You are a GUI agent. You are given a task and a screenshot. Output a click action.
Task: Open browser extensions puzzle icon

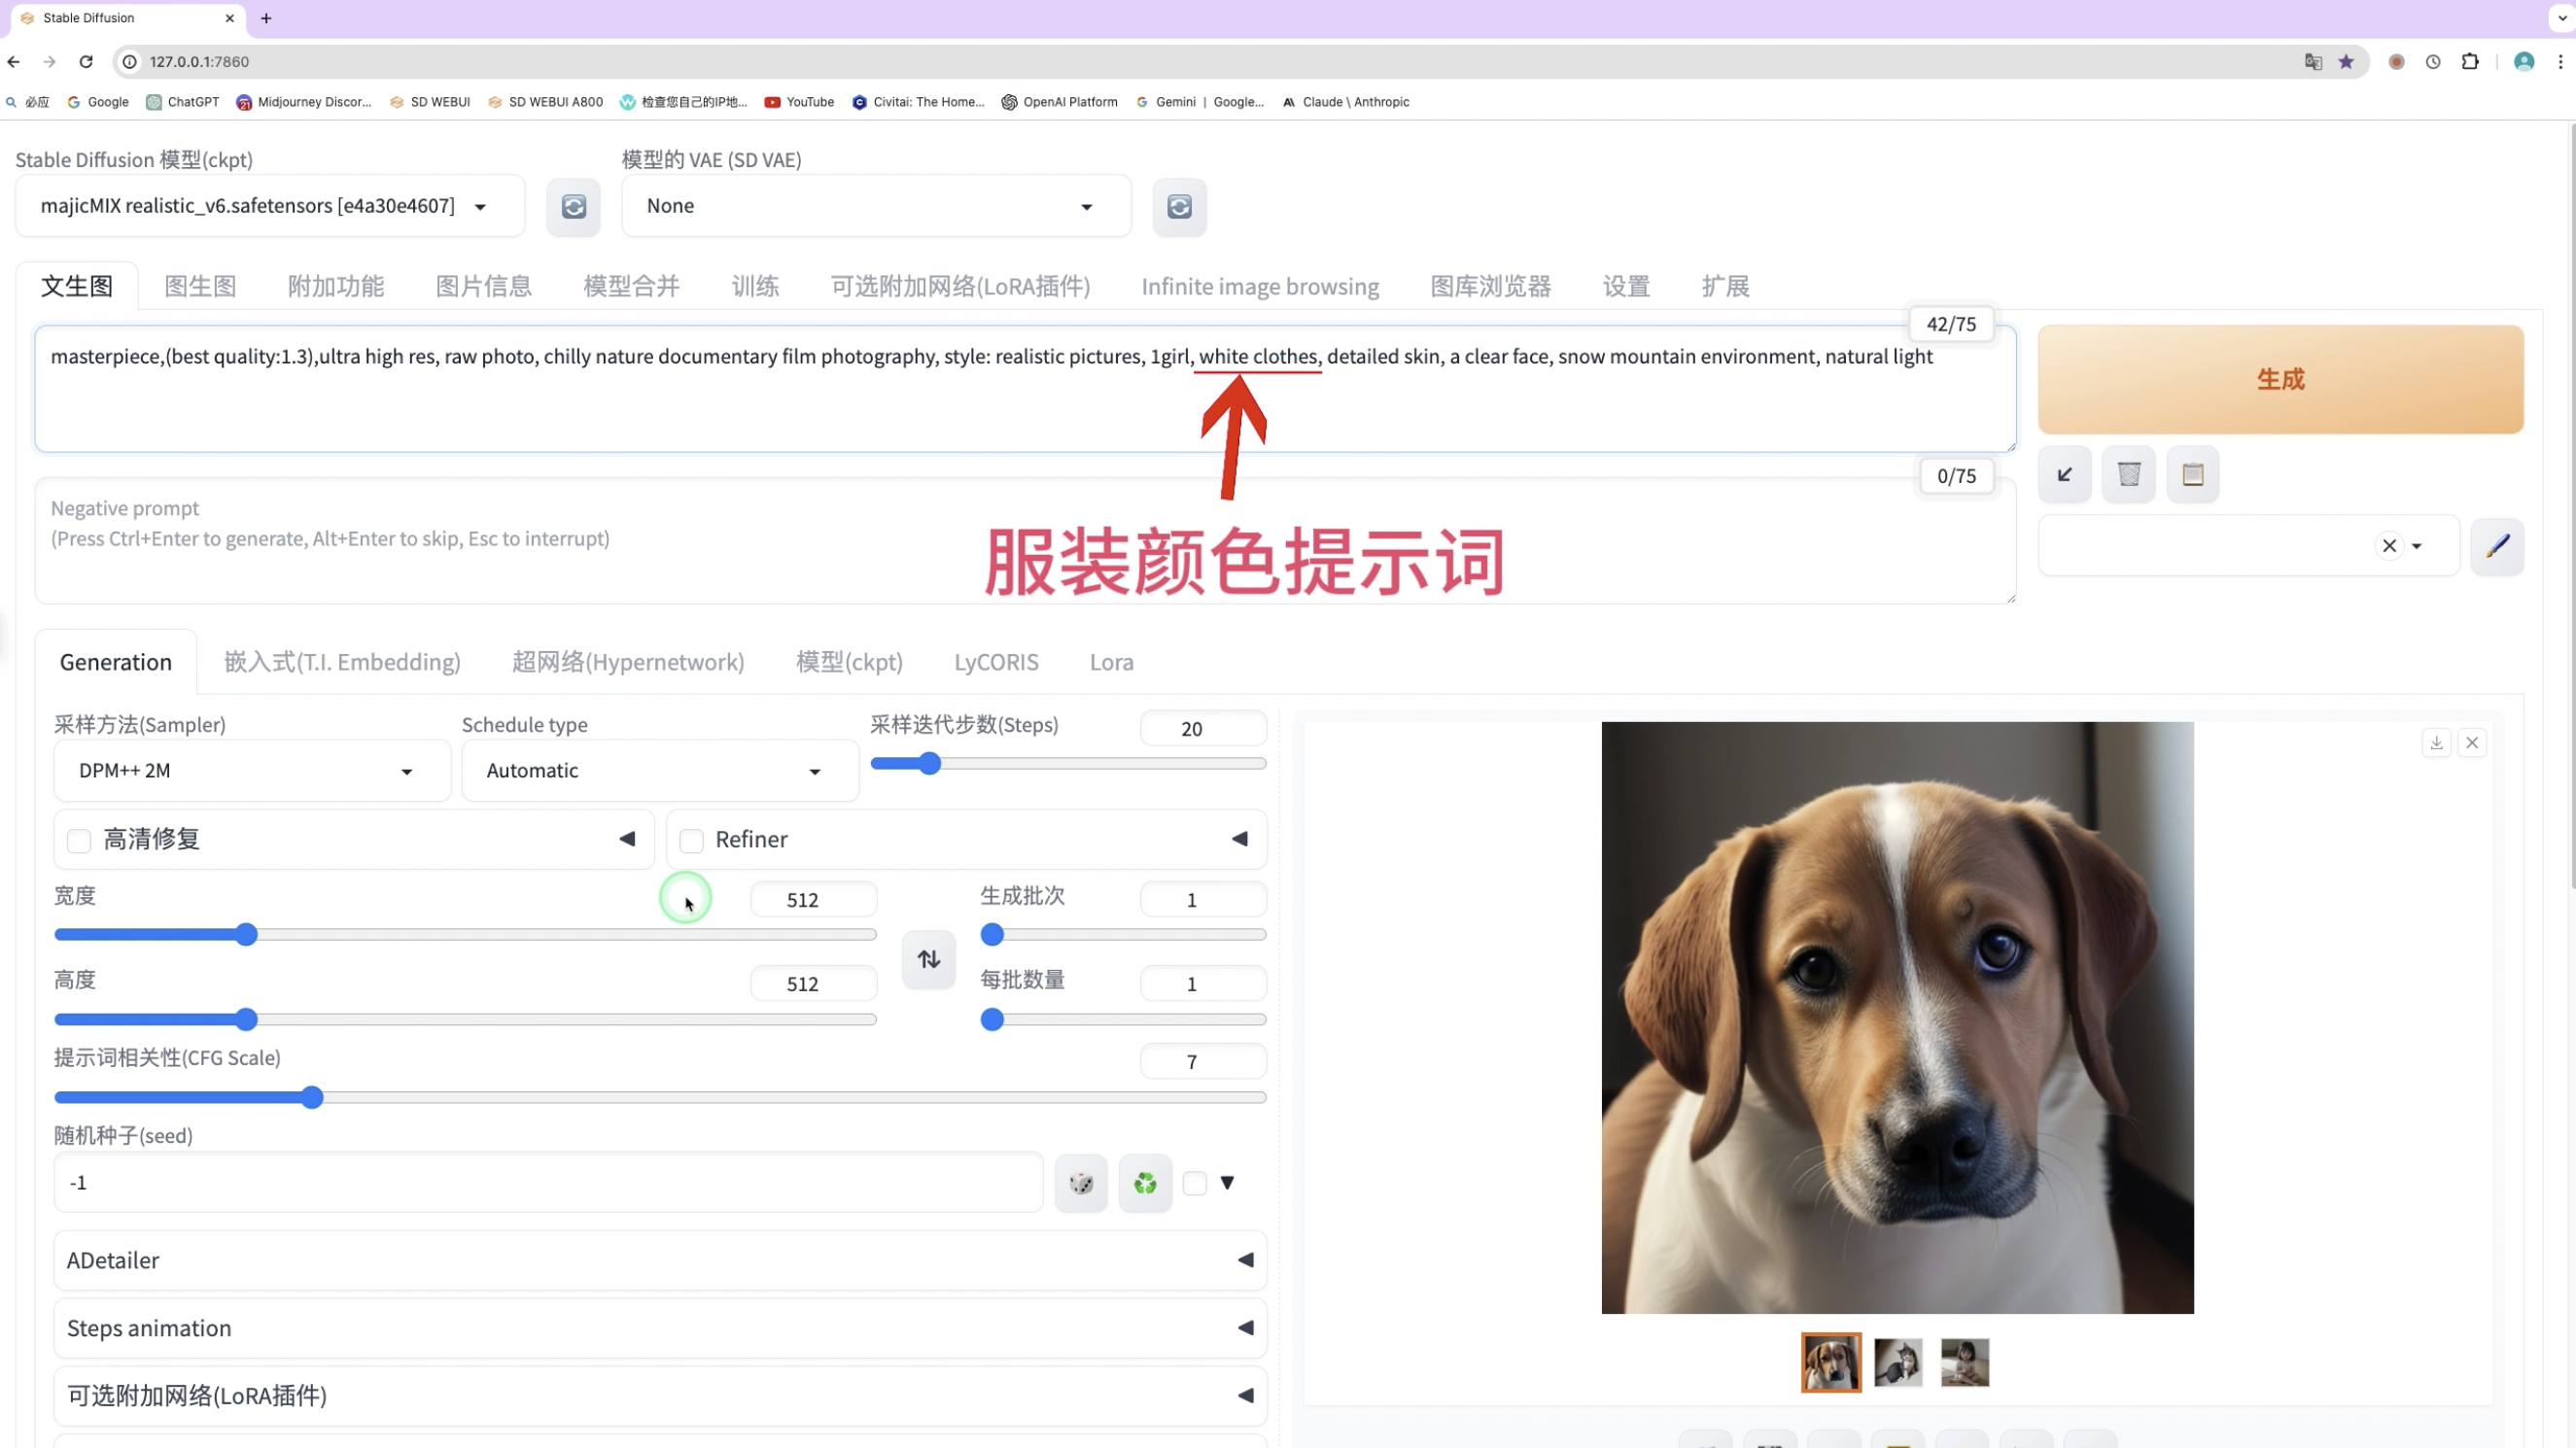[2470, 62]
